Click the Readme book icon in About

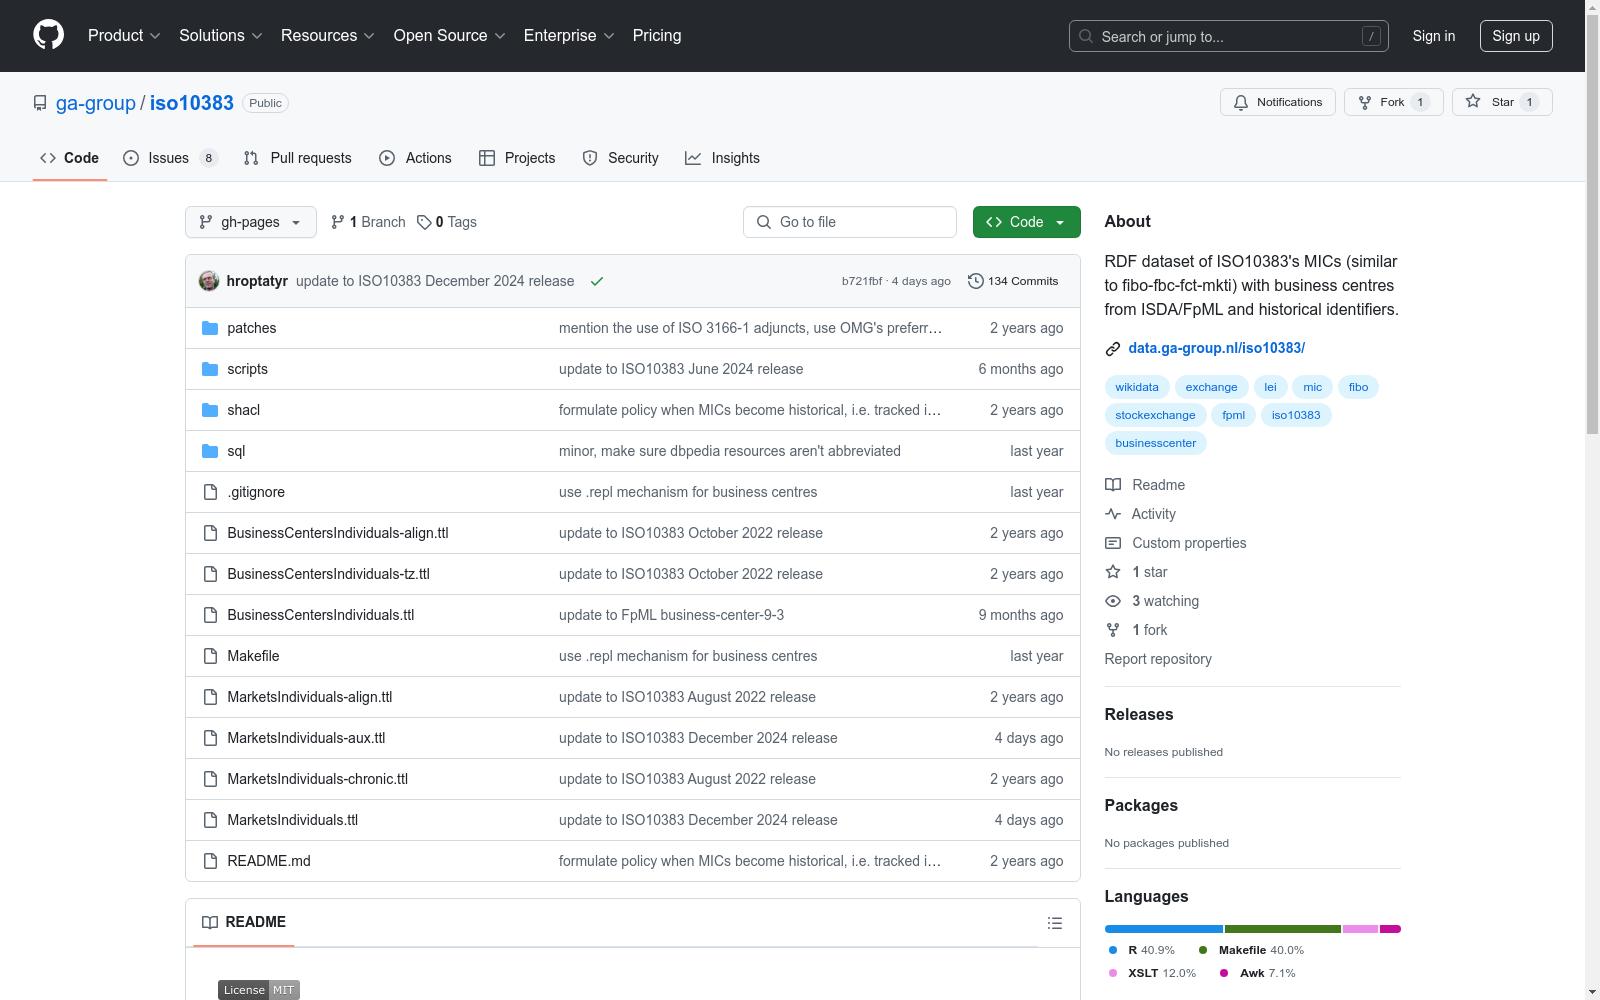click(x=1113, y=485)
